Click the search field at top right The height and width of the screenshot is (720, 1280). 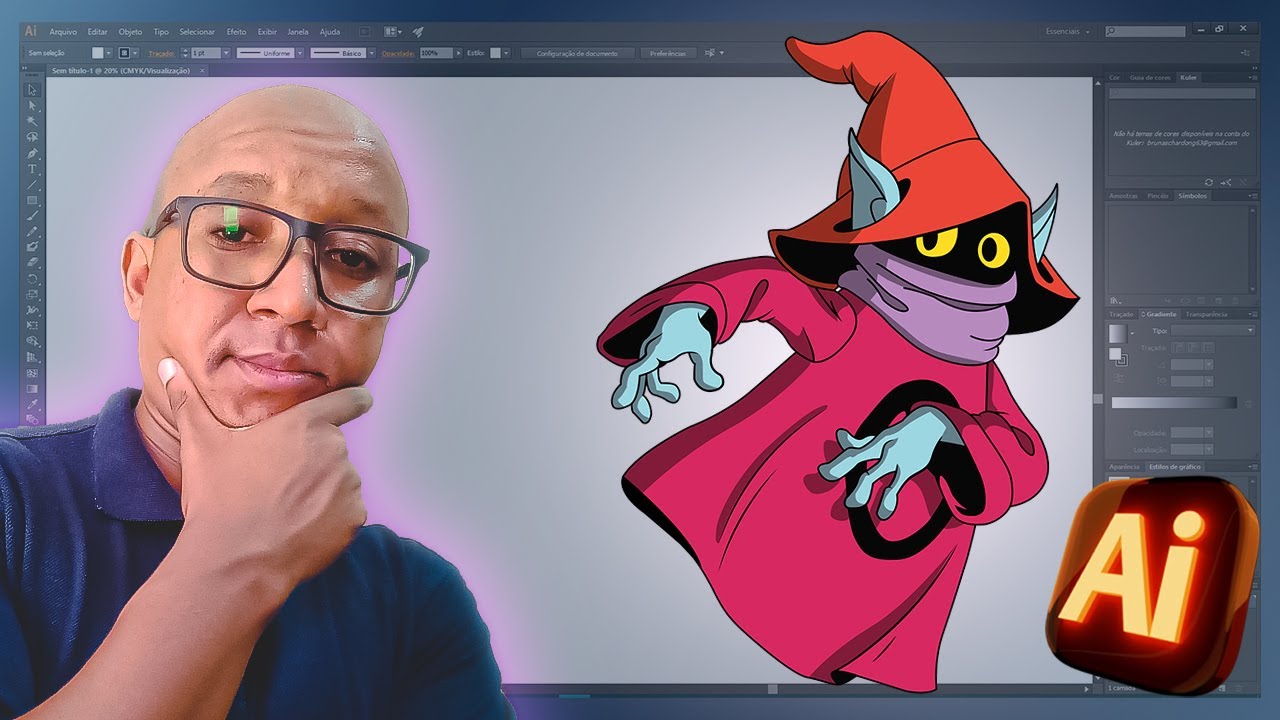(x=1145, y=32)
